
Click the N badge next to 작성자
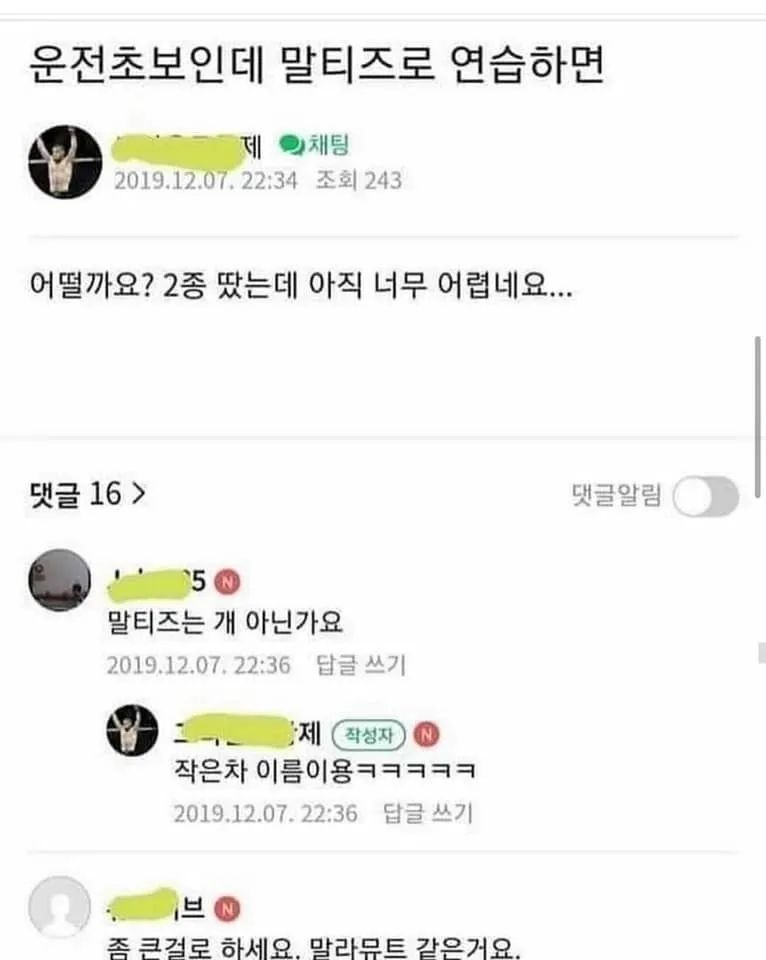426,734
